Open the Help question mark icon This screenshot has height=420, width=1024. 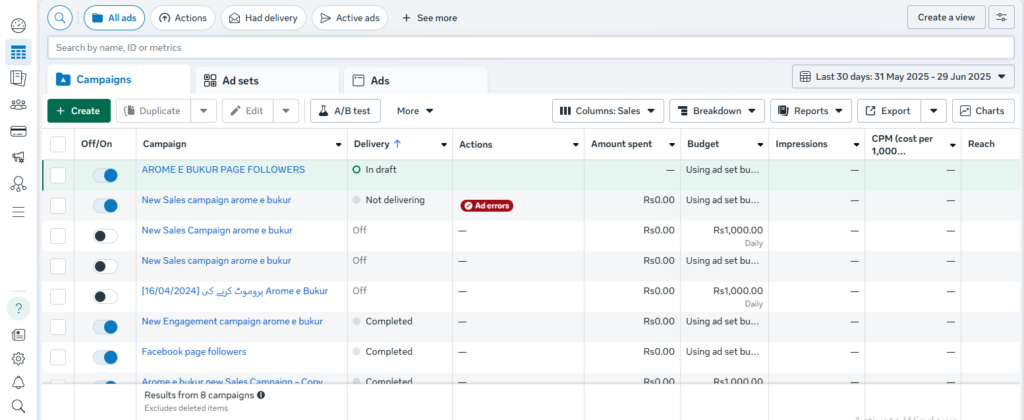(18, 308)
